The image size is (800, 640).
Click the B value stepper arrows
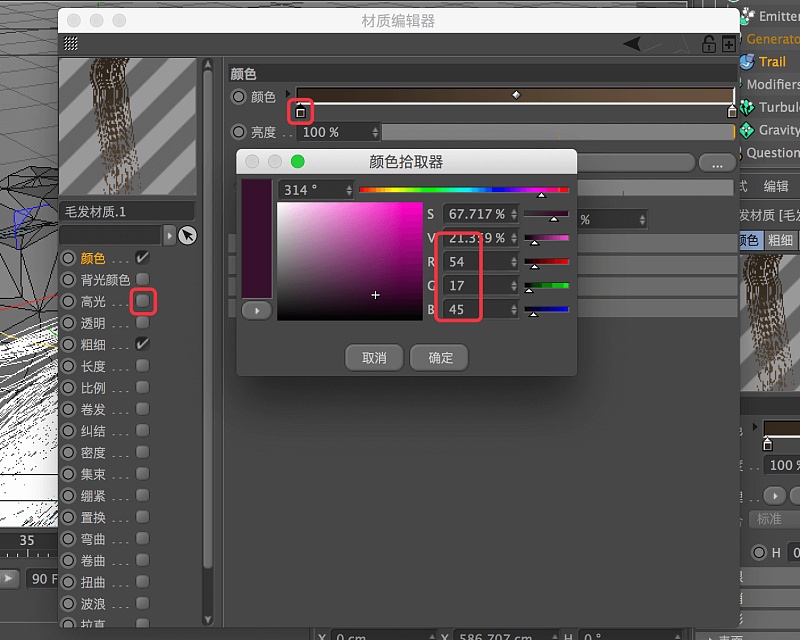click(x=514, y=309)
